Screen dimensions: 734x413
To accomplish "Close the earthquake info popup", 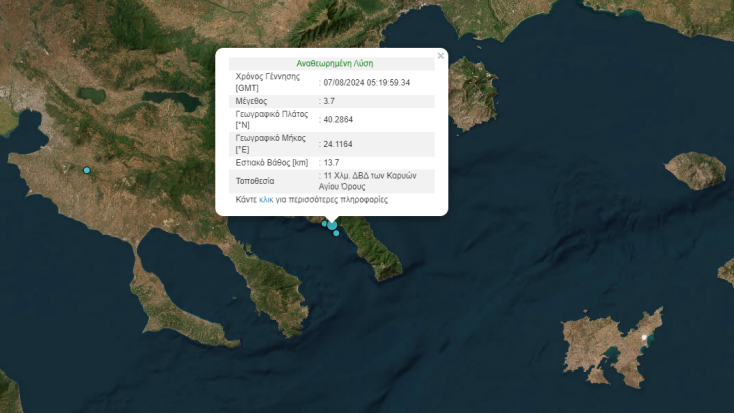I will pos(440,56).
